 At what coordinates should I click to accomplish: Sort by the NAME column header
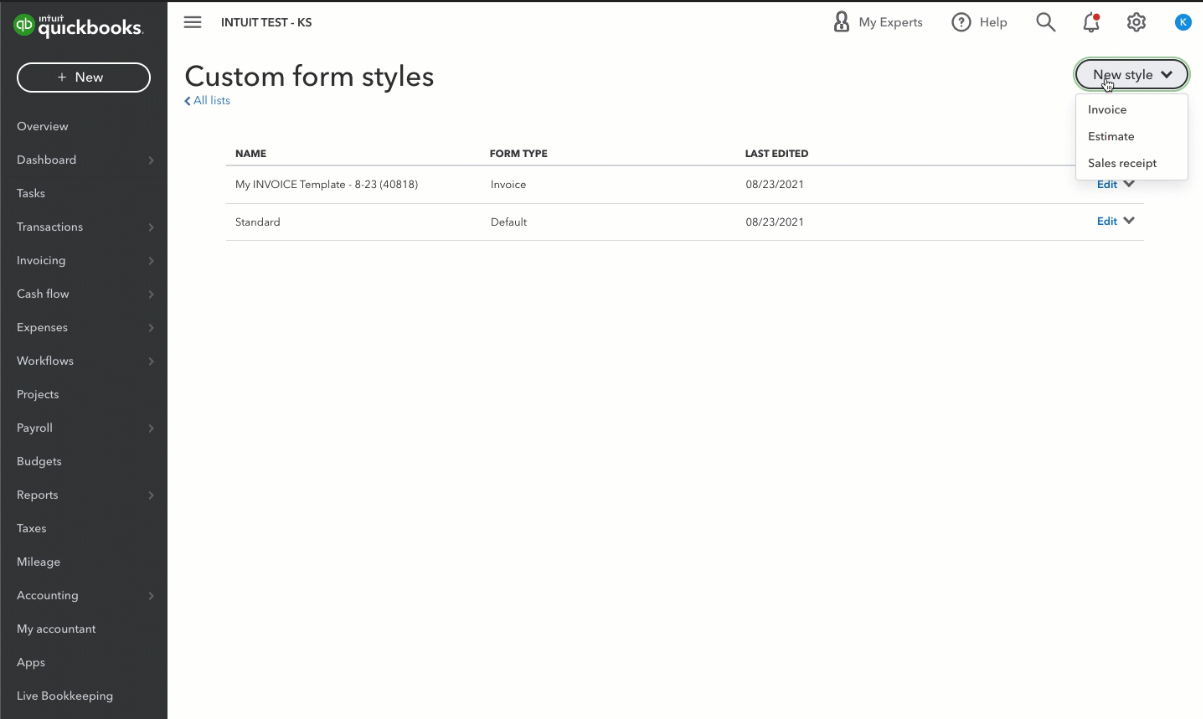point(251,154)
